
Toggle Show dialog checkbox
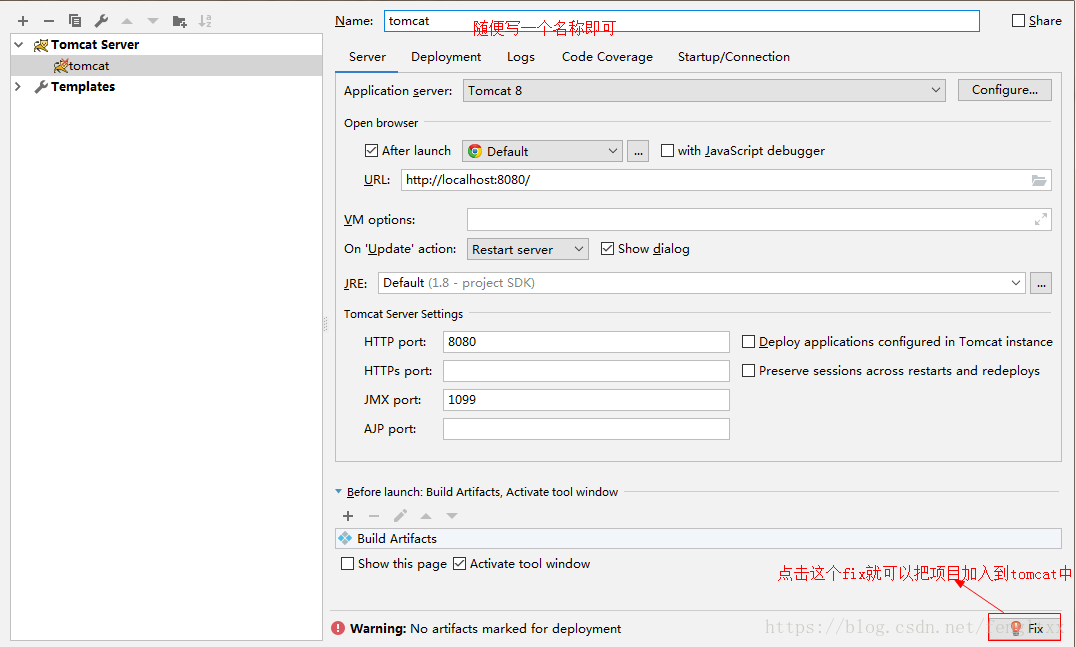(607, 248)
